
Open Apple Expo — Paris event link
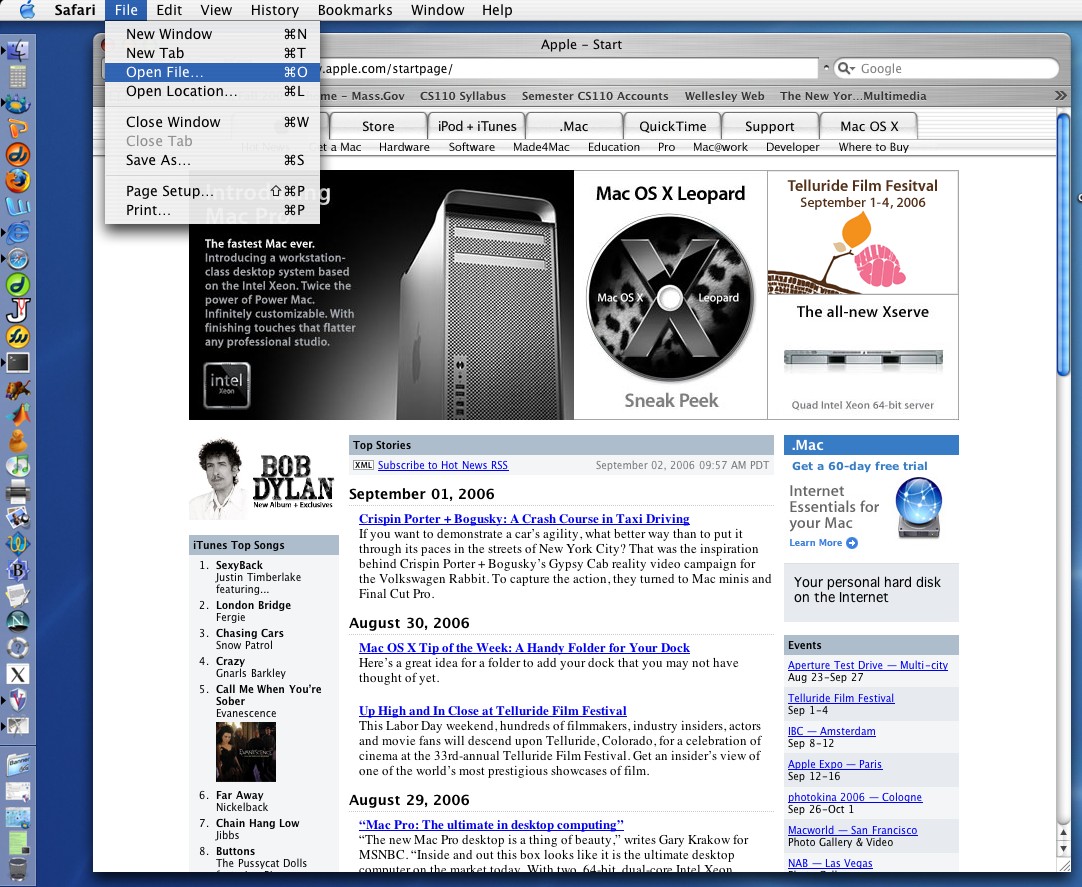tap(835, 764)
